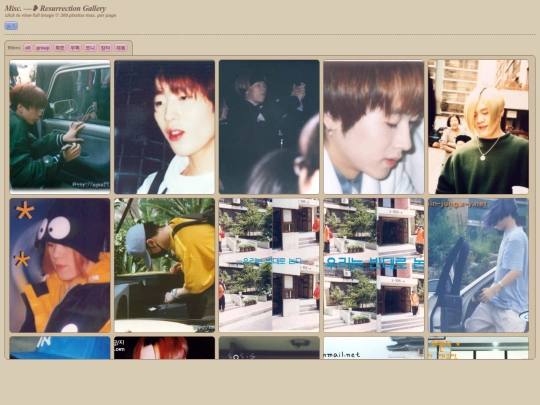Apply the 'group' filter
This screenshot has height=405, width=540.
(x=43, y=48)
